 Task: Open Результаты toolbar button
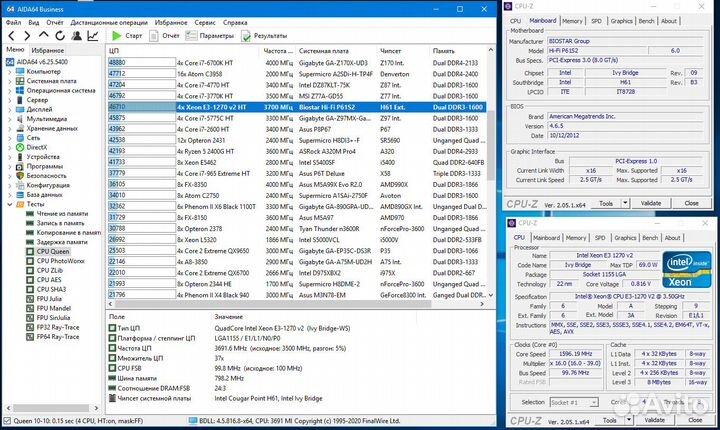coord(264,36)
